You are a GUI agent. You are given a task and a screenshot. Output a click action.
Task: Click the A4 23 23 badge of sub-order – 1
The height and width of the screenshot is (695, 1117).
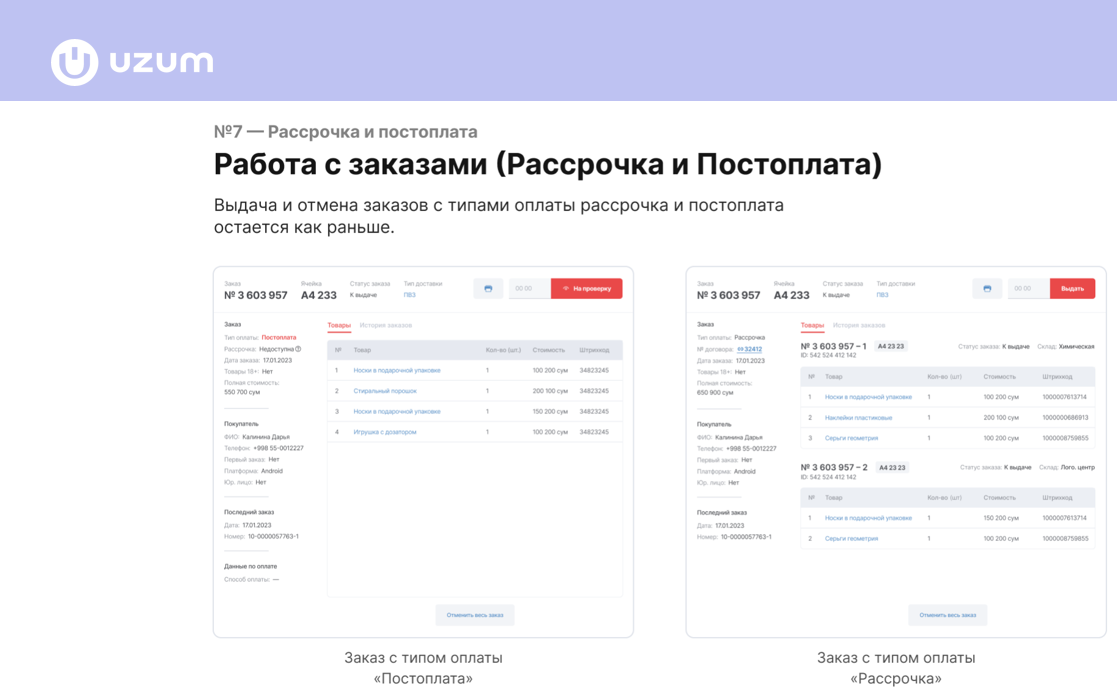click(x=890, y=346)
